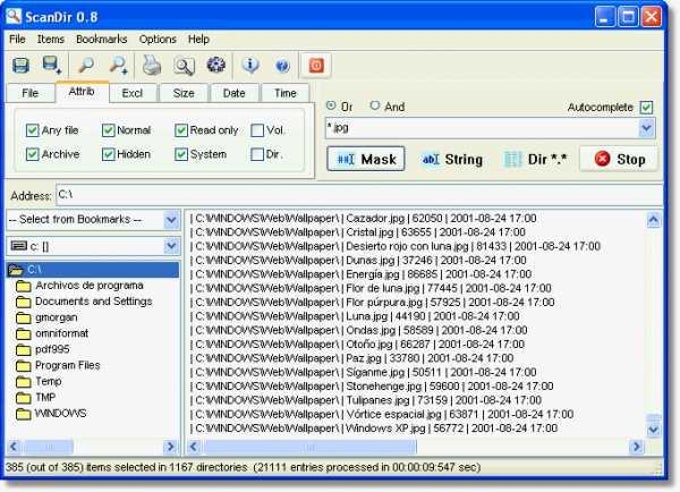Click the String button

(452, 159)
